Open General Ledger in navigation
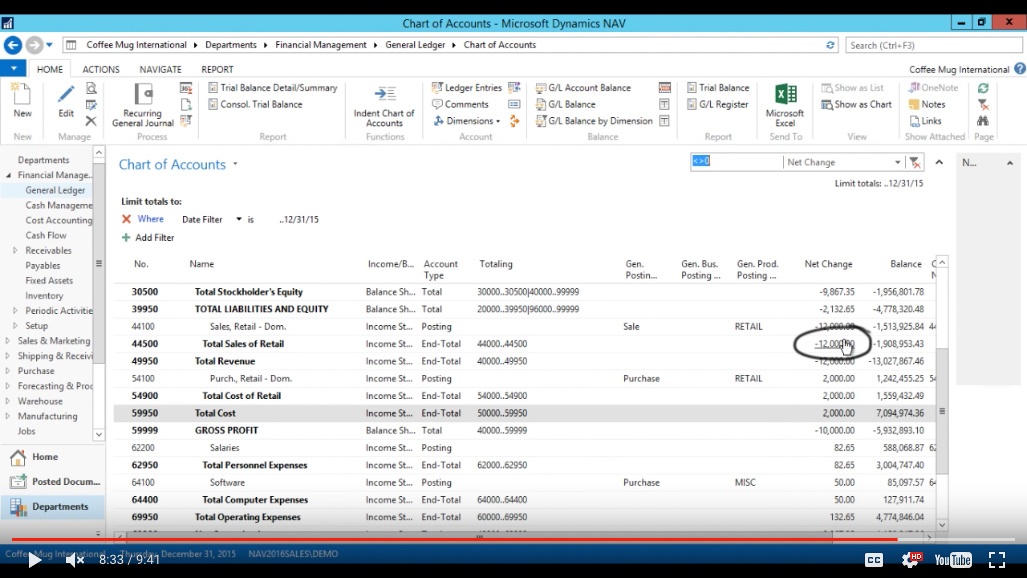 pos(55,190)
